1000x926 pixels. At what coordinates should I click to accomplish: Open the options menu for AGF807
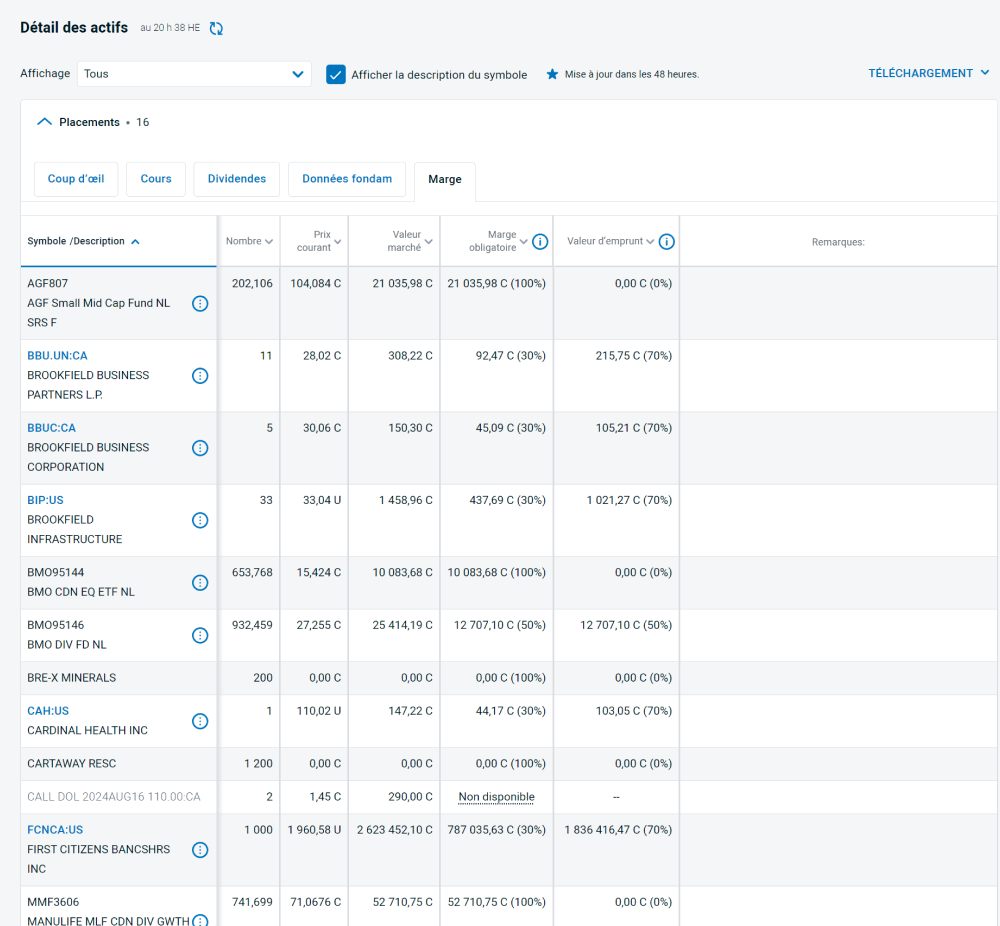pos(200,303)
